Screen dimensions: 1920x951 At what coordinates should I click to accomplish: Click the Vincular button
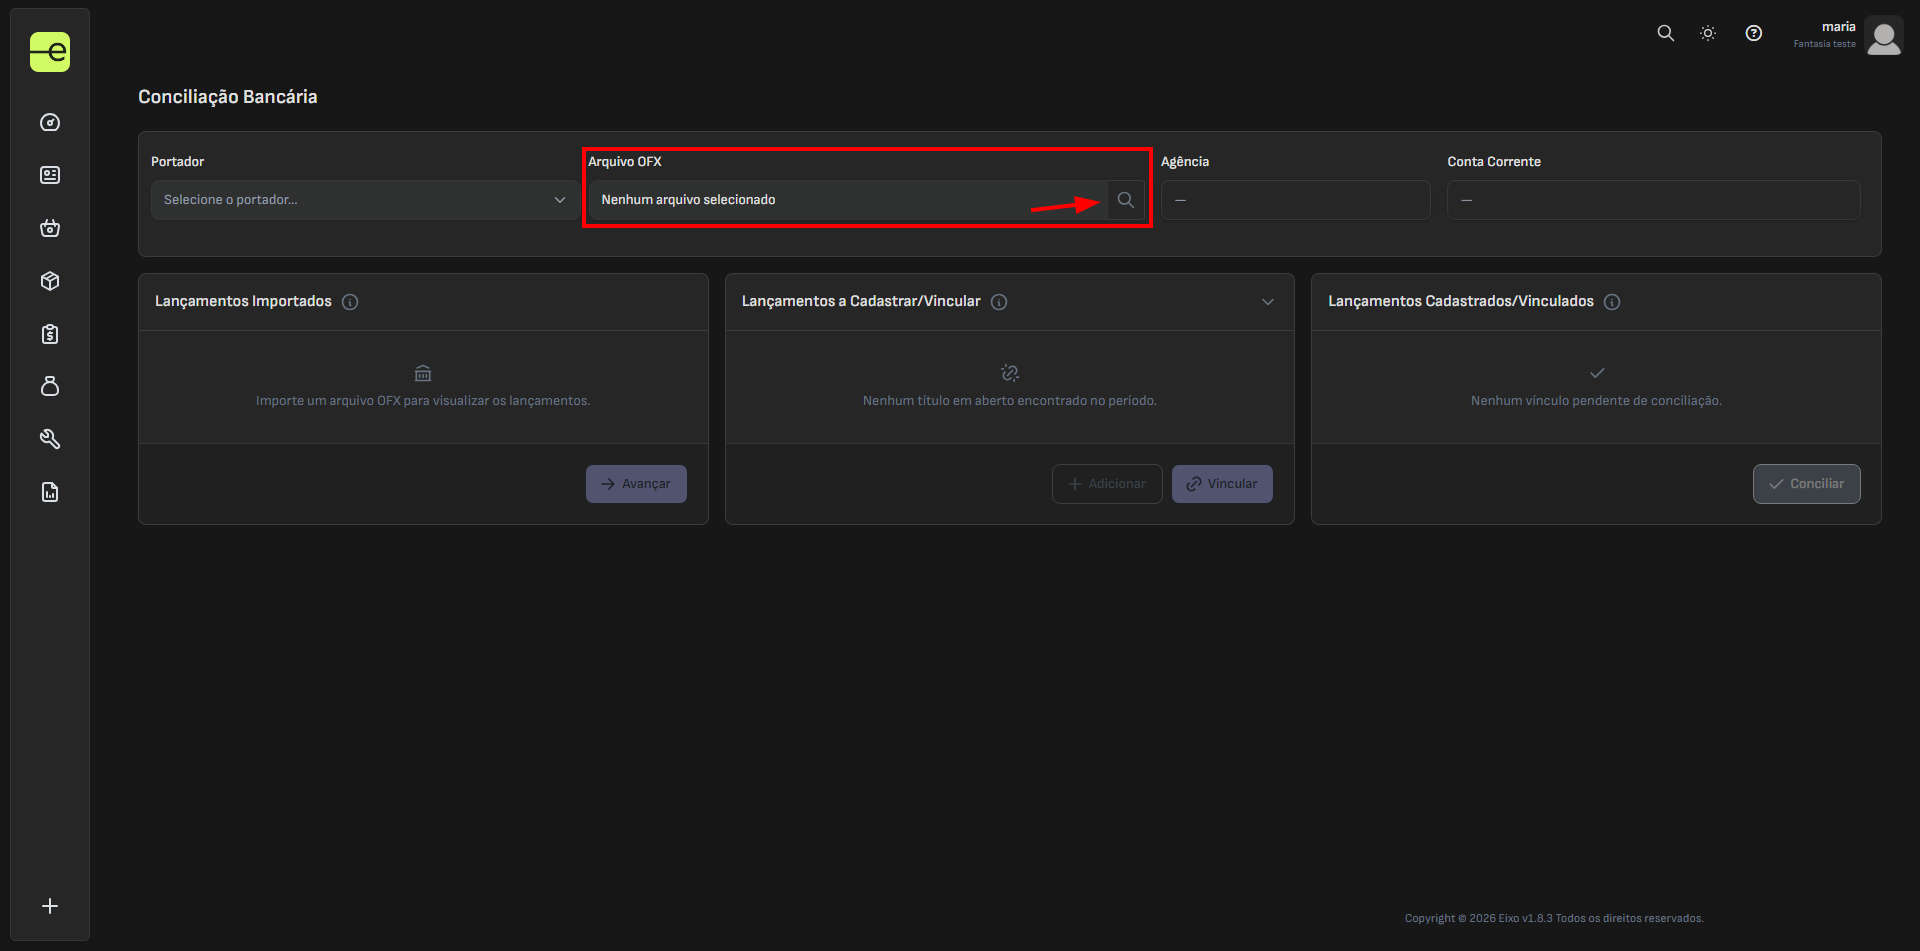[1222, 484]
